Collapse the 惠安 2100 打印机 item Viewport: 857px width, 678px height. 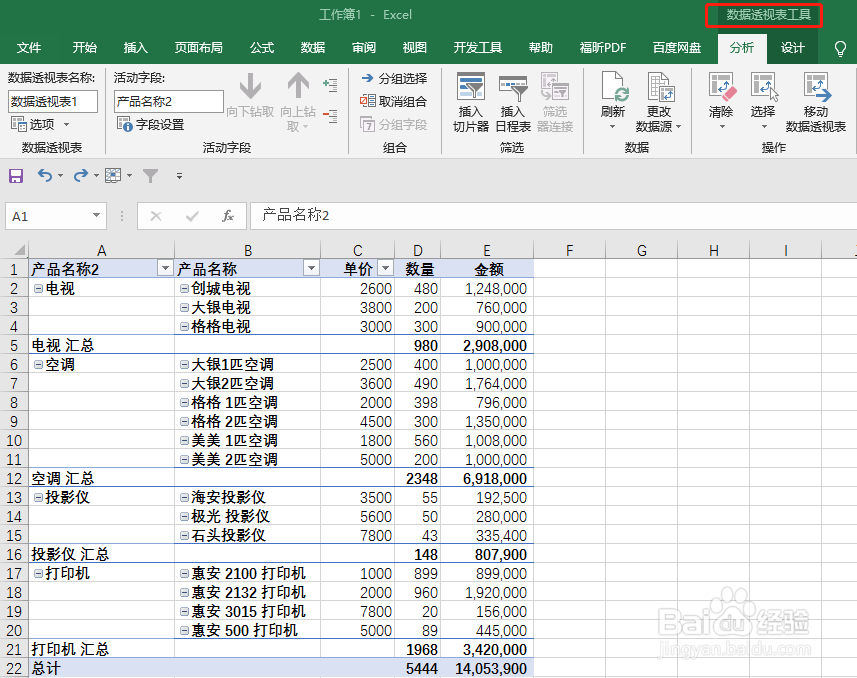(185, 573)
